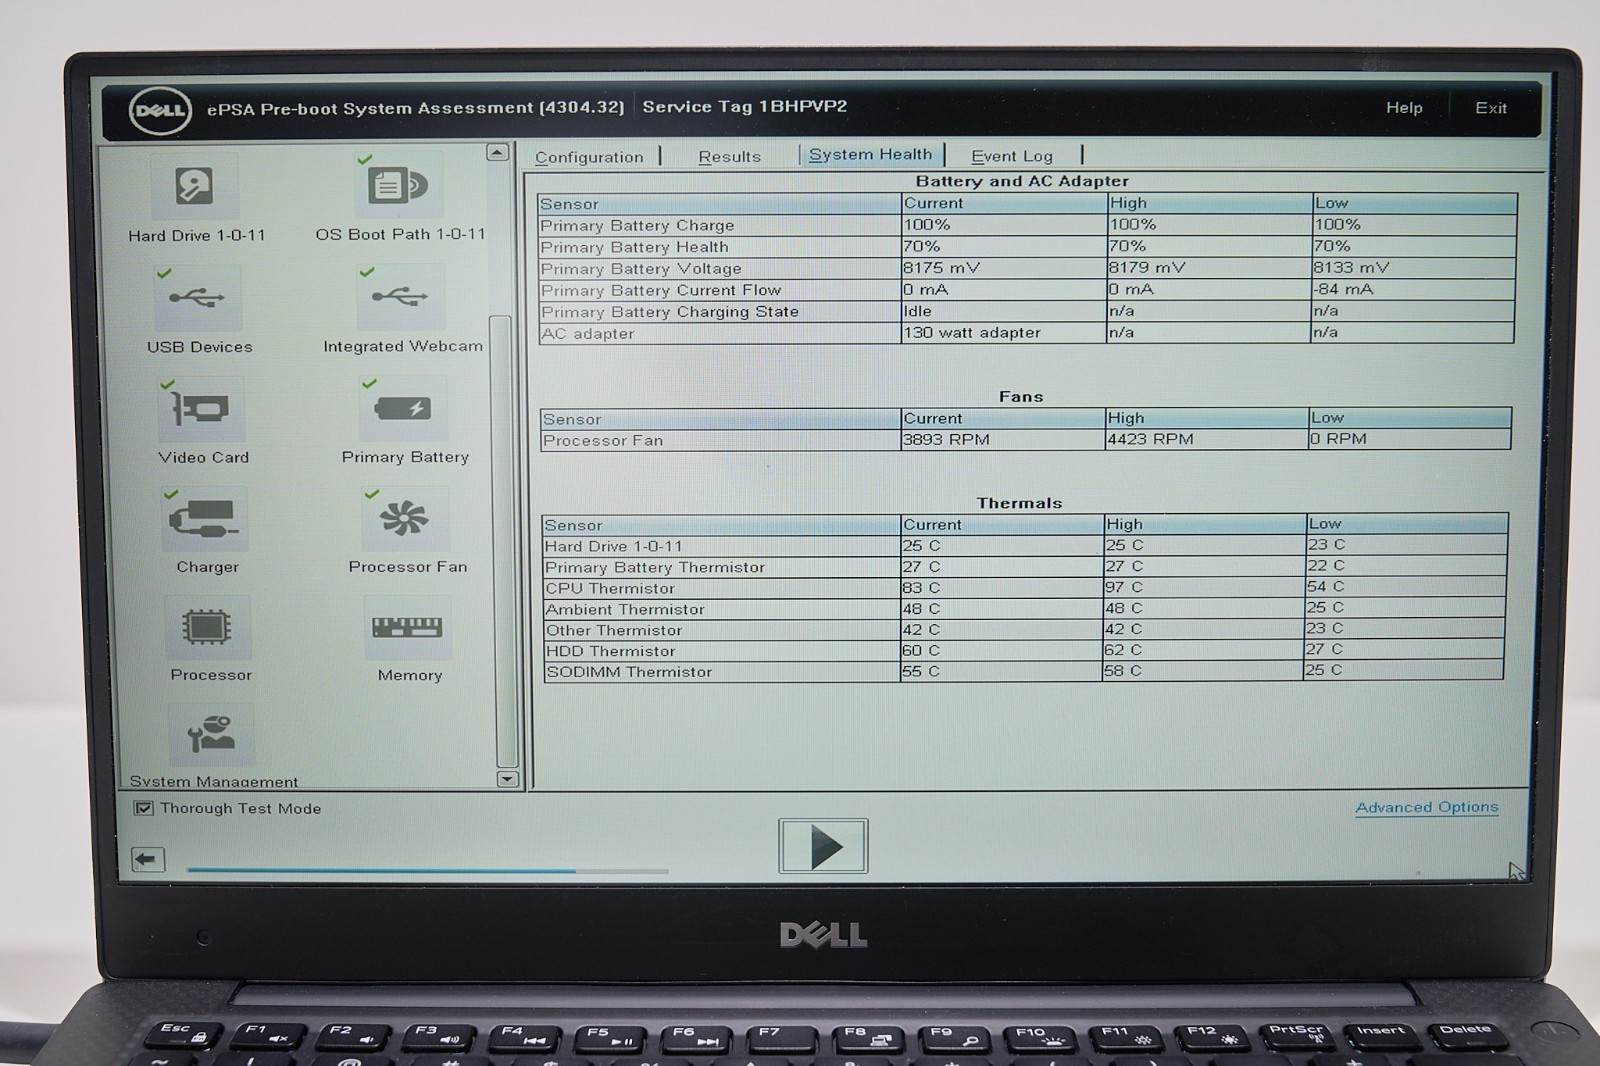Viewport: 1600px width, 1066px height.
Task: Select the Hard Drive 1-0-11 device icon
Action: pos(195,186)
